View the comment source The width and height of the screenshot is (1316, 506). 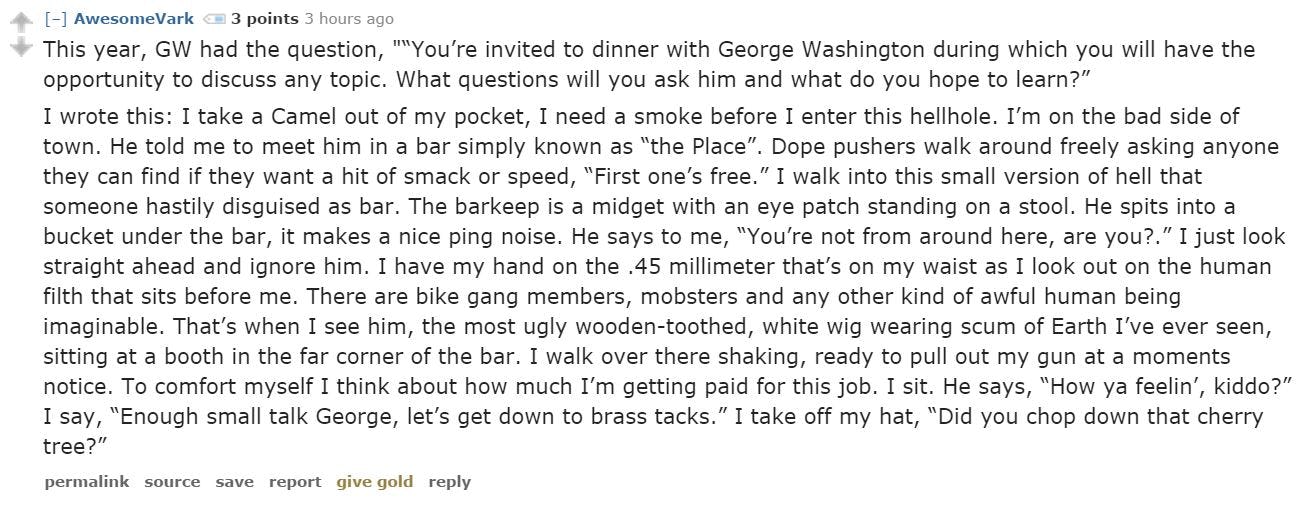coord(172,482)
